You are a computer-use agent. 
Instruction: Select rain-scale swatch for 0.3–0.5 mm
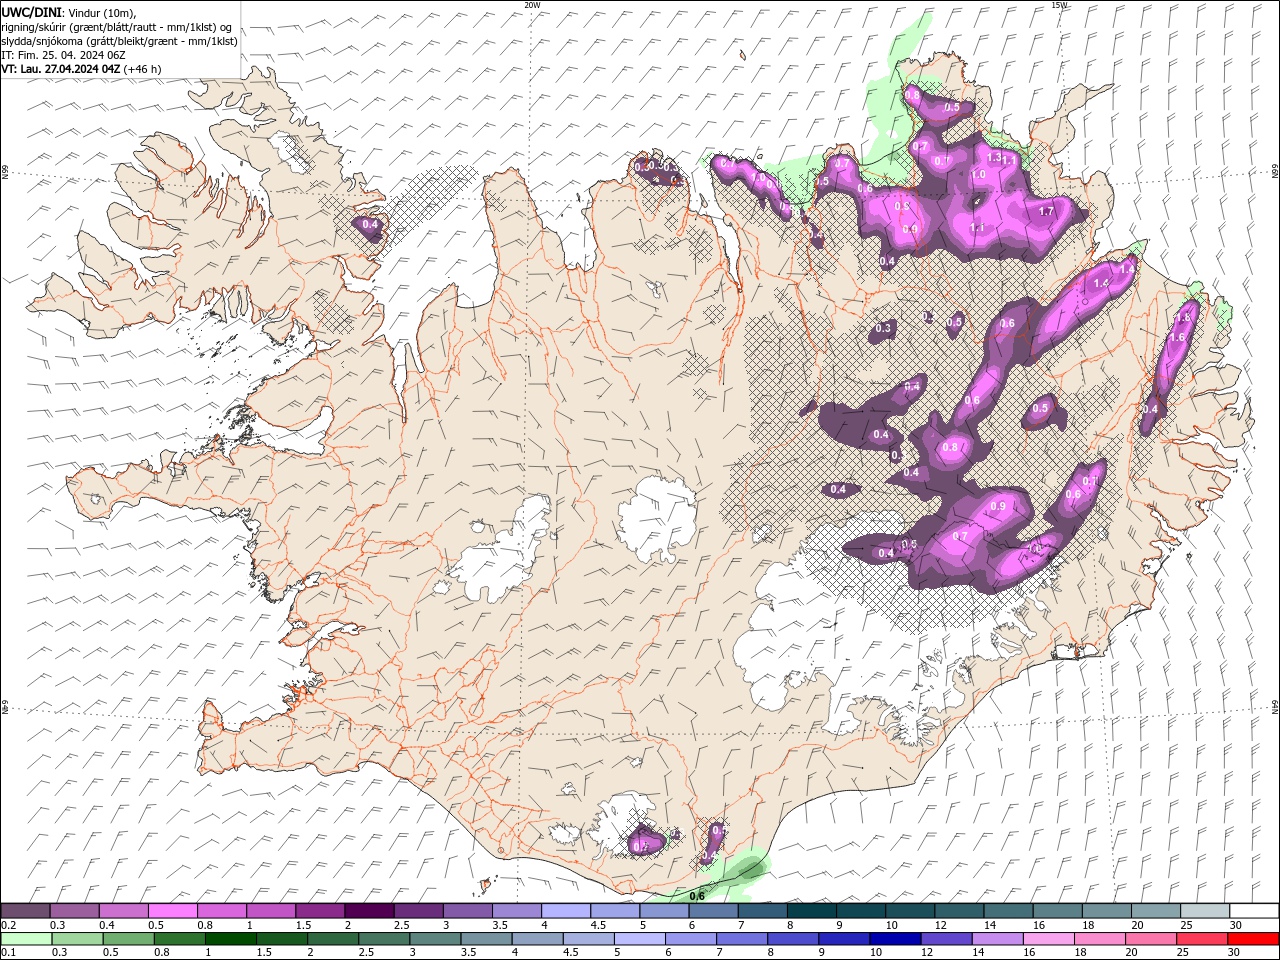(x=77, y=939)
